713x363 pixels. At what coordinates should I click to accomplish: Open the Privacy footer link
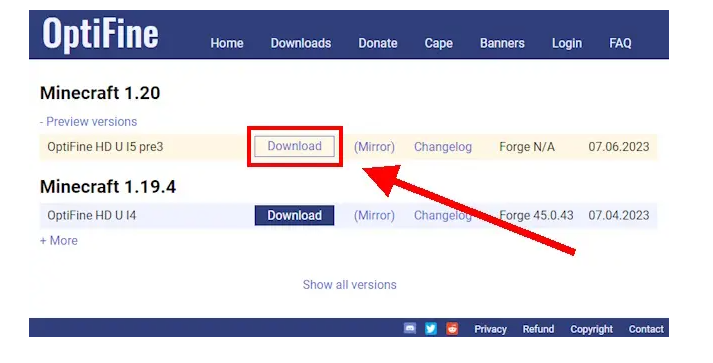[x=490, y=329]
